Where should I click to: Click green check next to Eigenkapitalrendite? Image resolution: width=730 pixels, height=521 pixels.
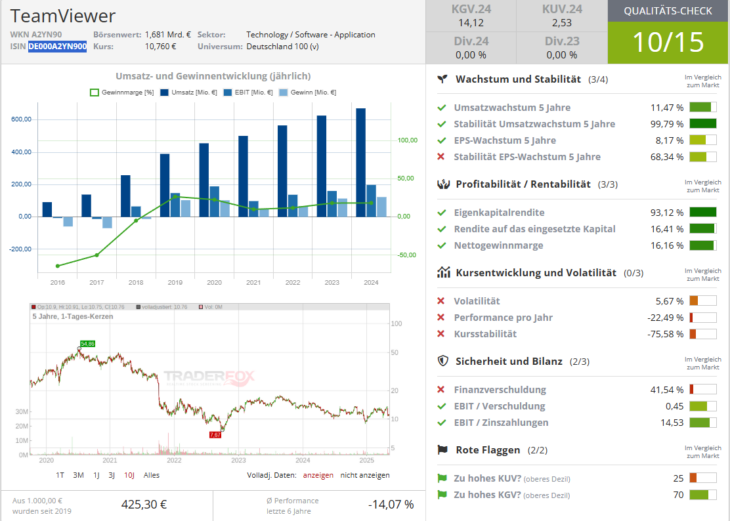click(441, 212)
